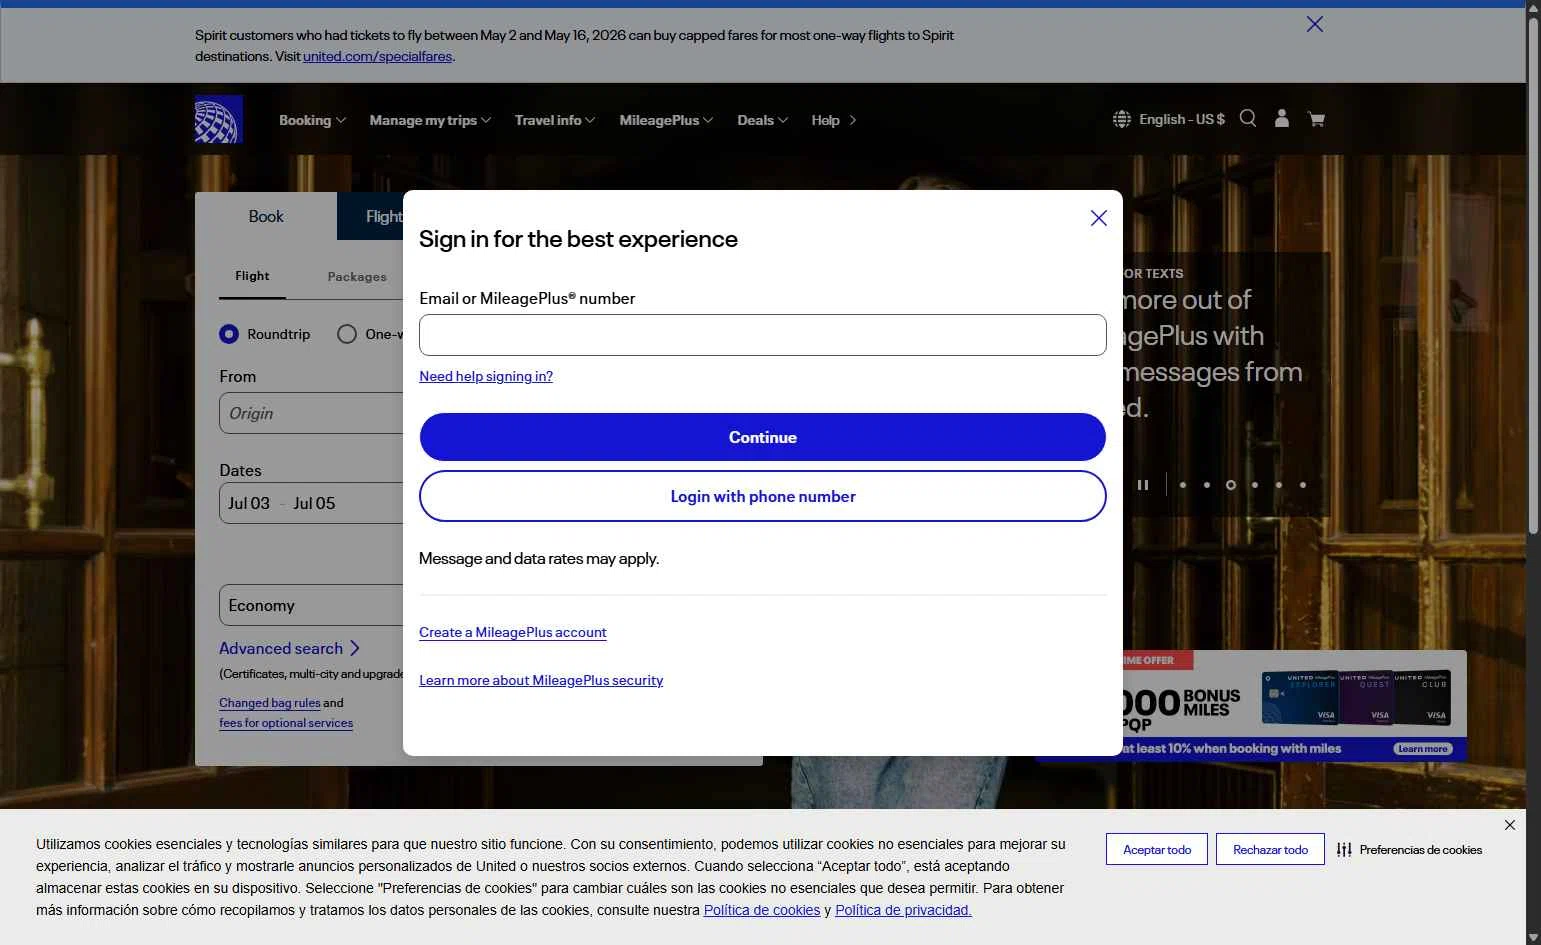1541x945 pixels.
Task: Open the Help menu item
Action: click(x=834, y=120)
